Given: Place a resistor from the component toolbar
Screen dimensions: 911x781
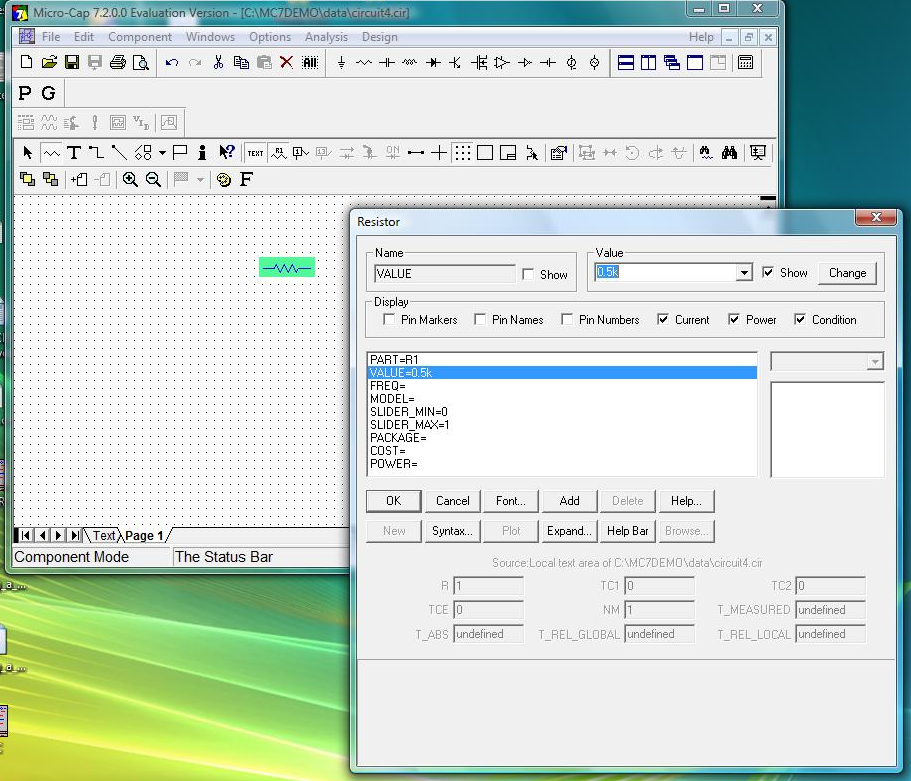Looking at the screenshot, I should (364, 62).
